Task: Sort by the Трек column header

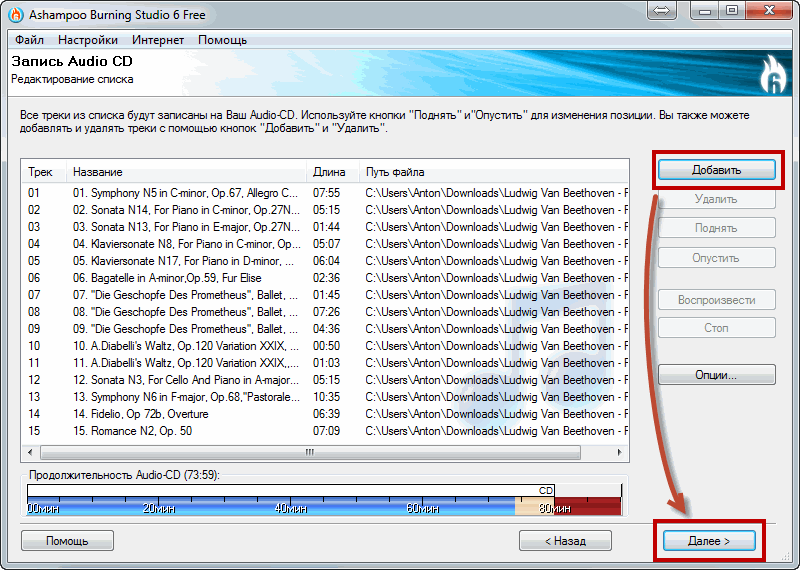Action: [44, 172]
